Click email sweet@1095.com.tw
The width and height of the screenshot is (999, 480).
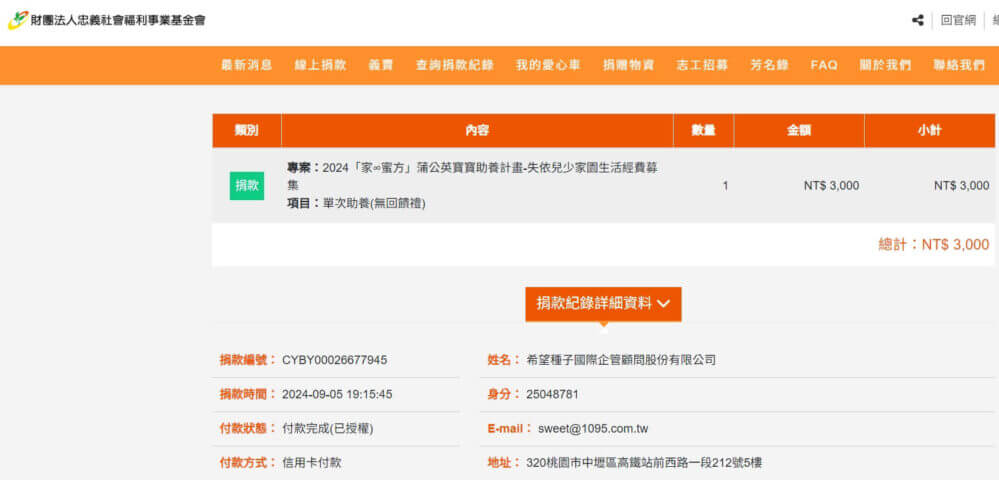(593, 429)
